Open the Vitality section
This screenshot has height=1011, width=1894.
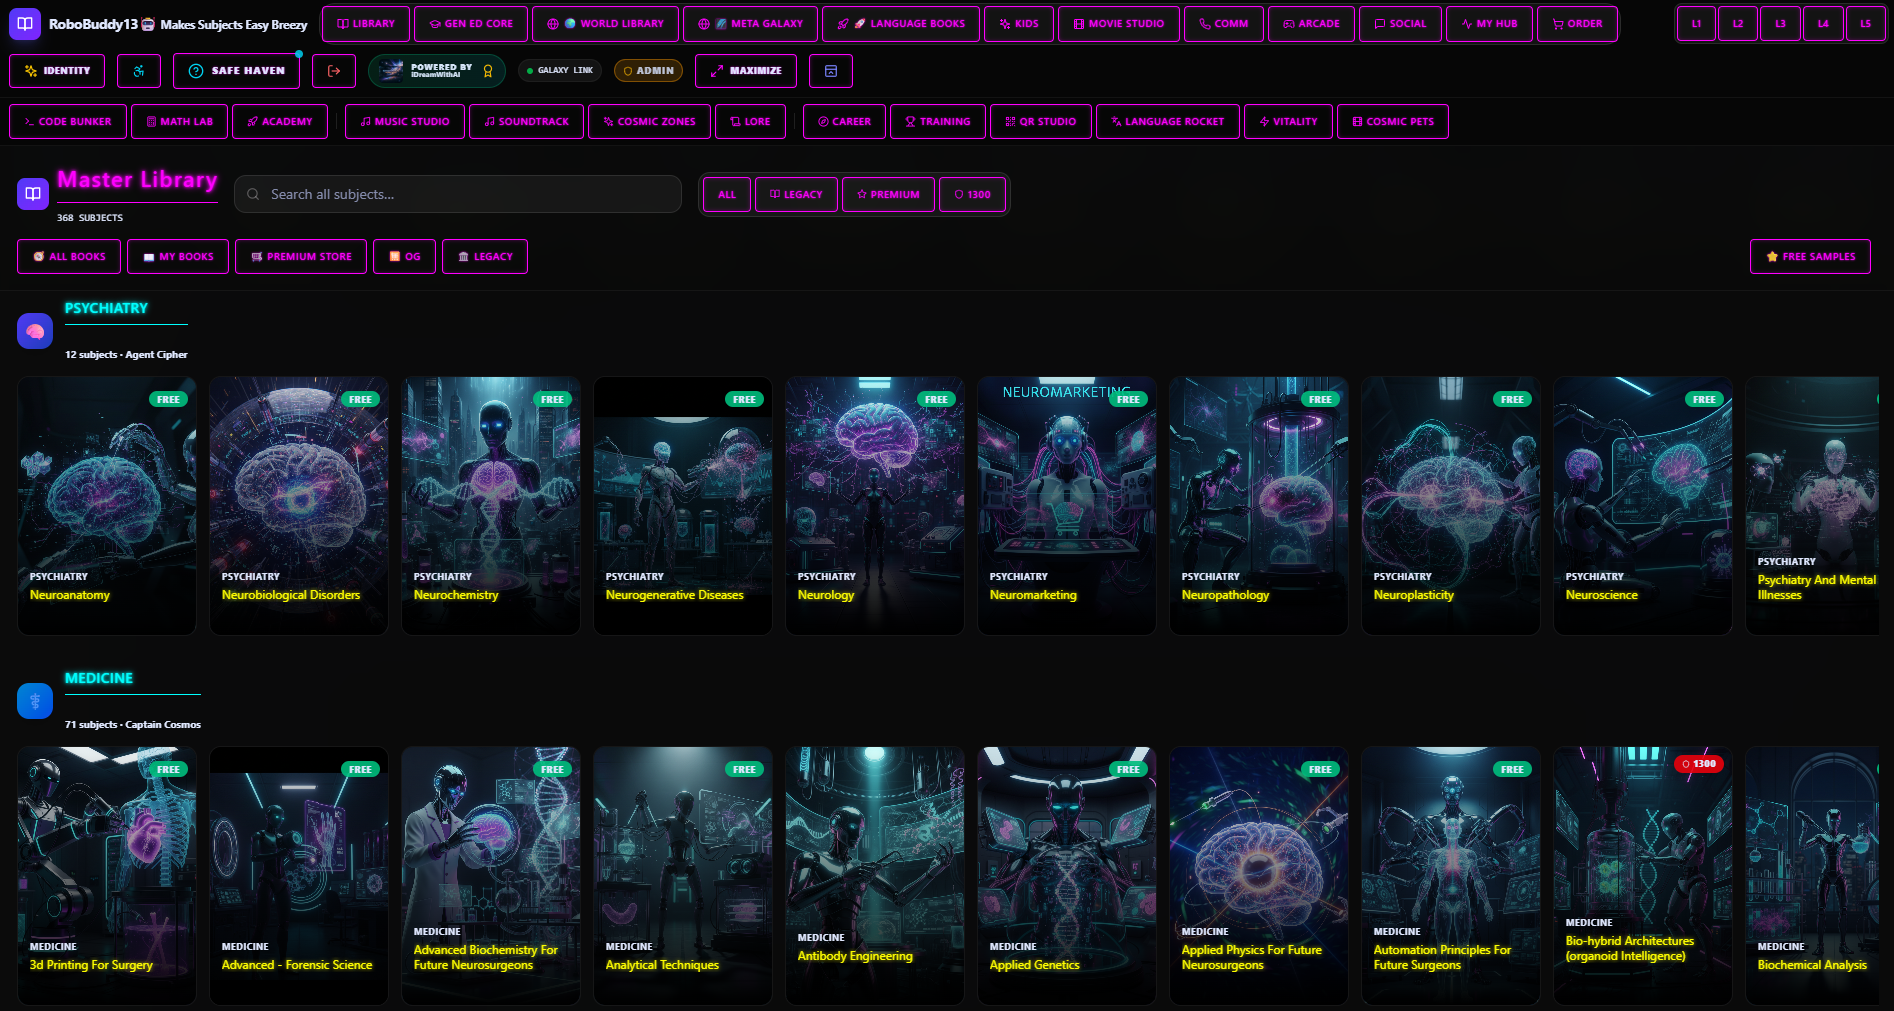[x=1288, y=122]
